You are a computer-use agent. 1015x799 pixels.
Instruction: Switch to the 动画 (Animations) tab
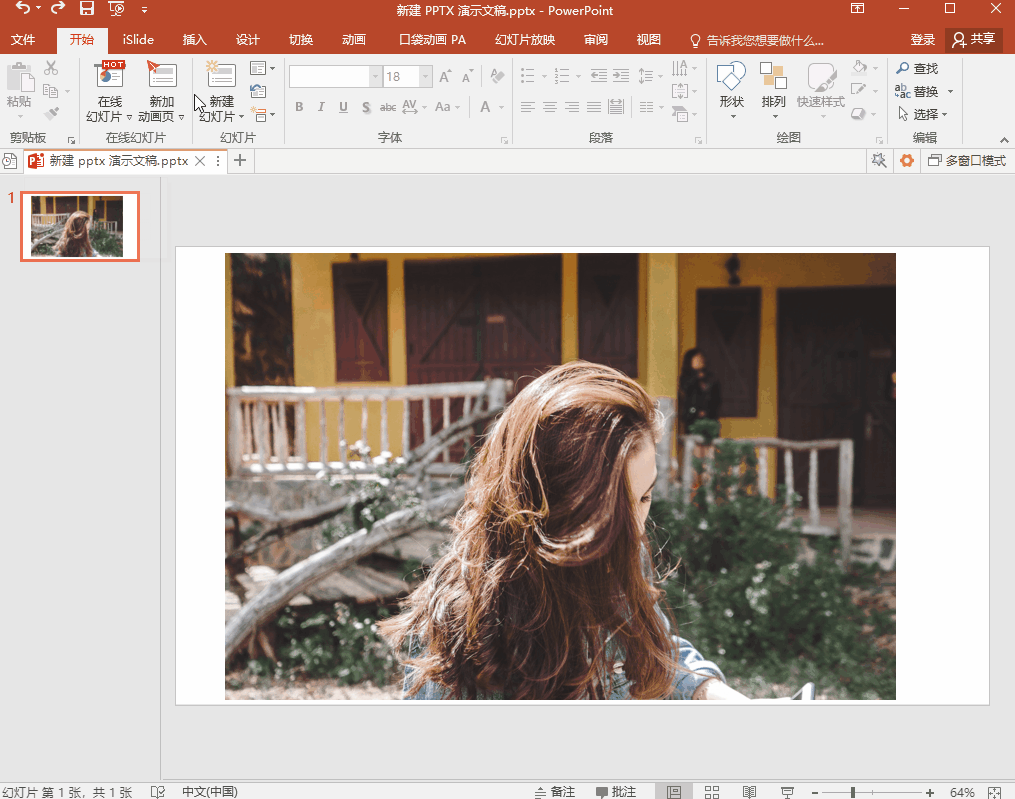pyautogui.click(x=353, y=40)
